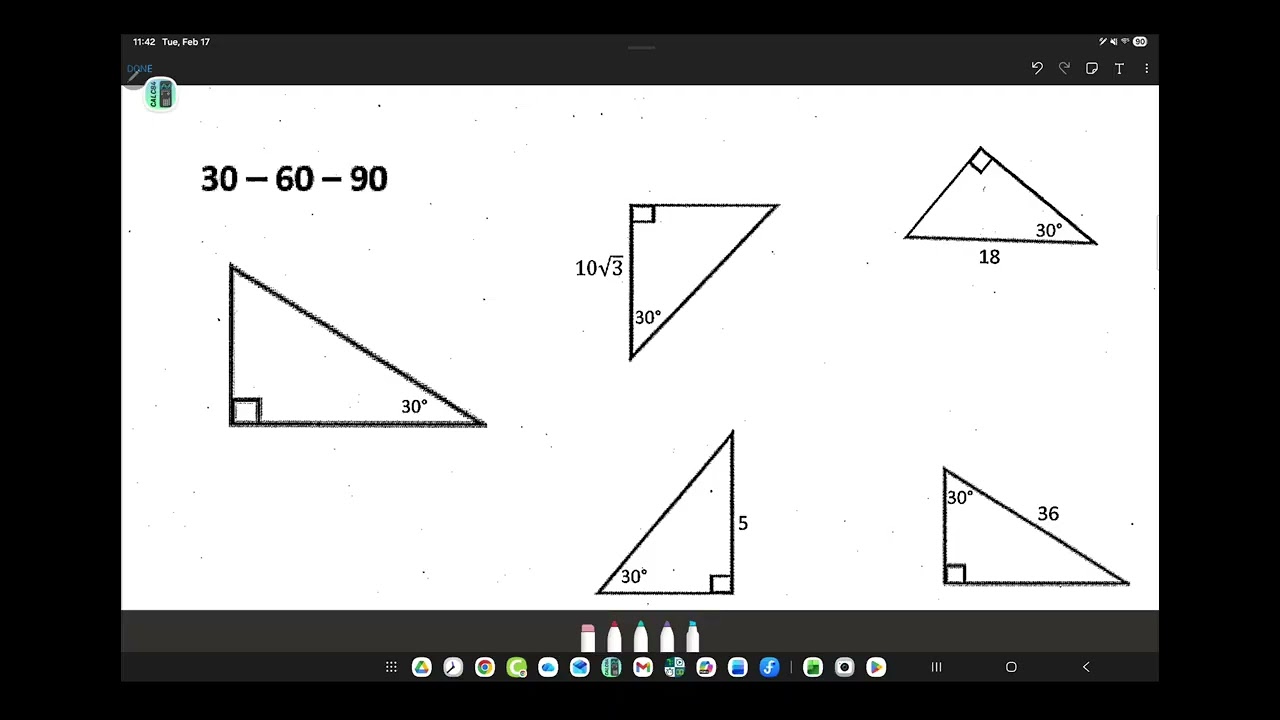This screenshot has width=1280, height=720.
Task: Undo the last stroke
Action: [1037, 68]
